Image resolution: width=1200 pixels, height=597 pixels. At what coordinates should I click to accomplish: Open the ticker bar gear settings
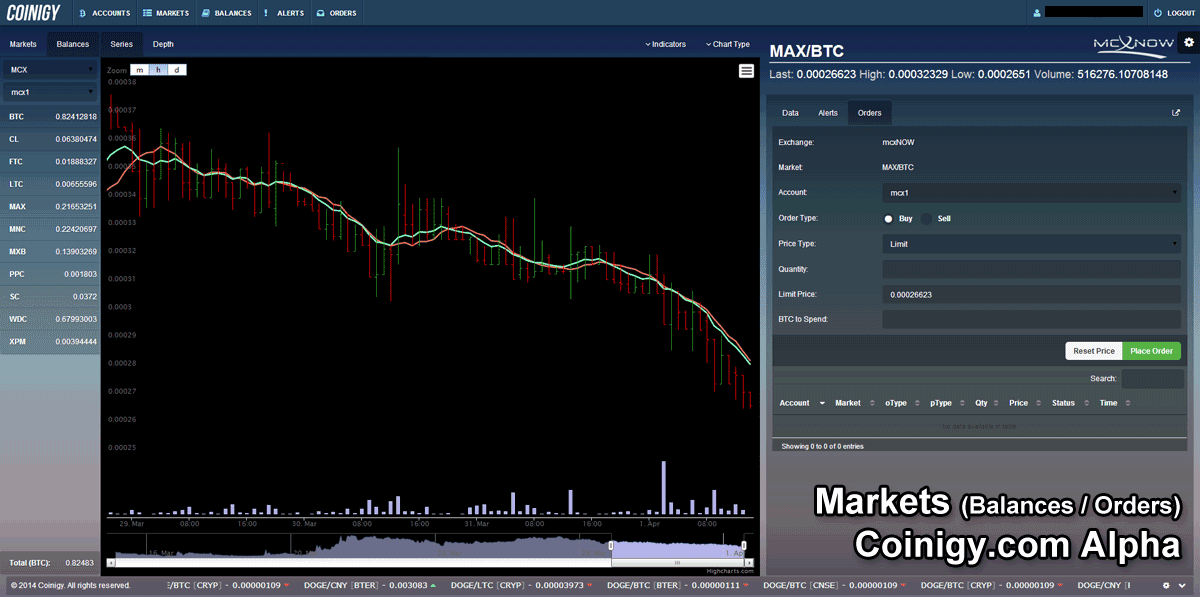1165,587
